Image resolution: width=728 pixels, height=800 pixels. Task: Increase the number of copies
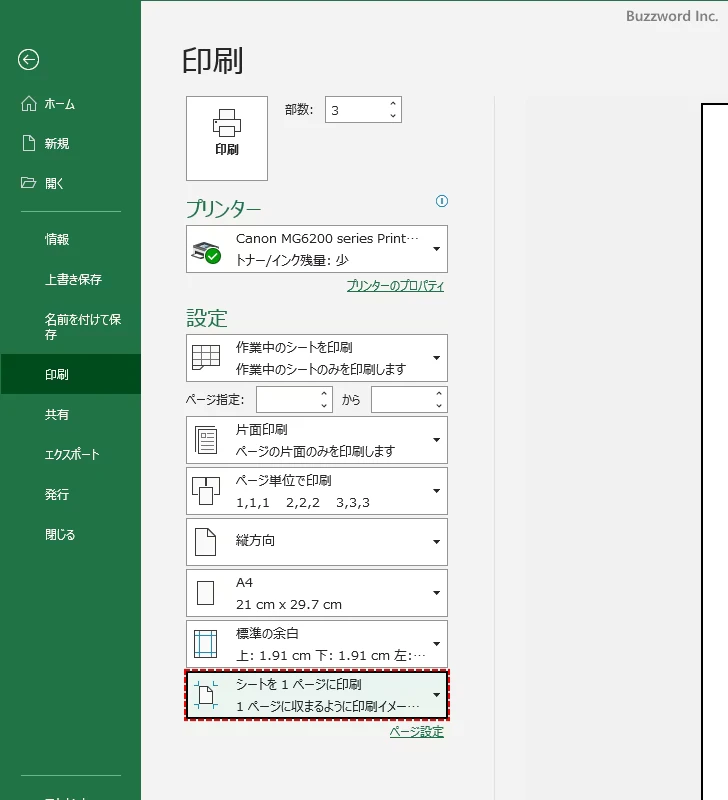click(x=393, y=104)
